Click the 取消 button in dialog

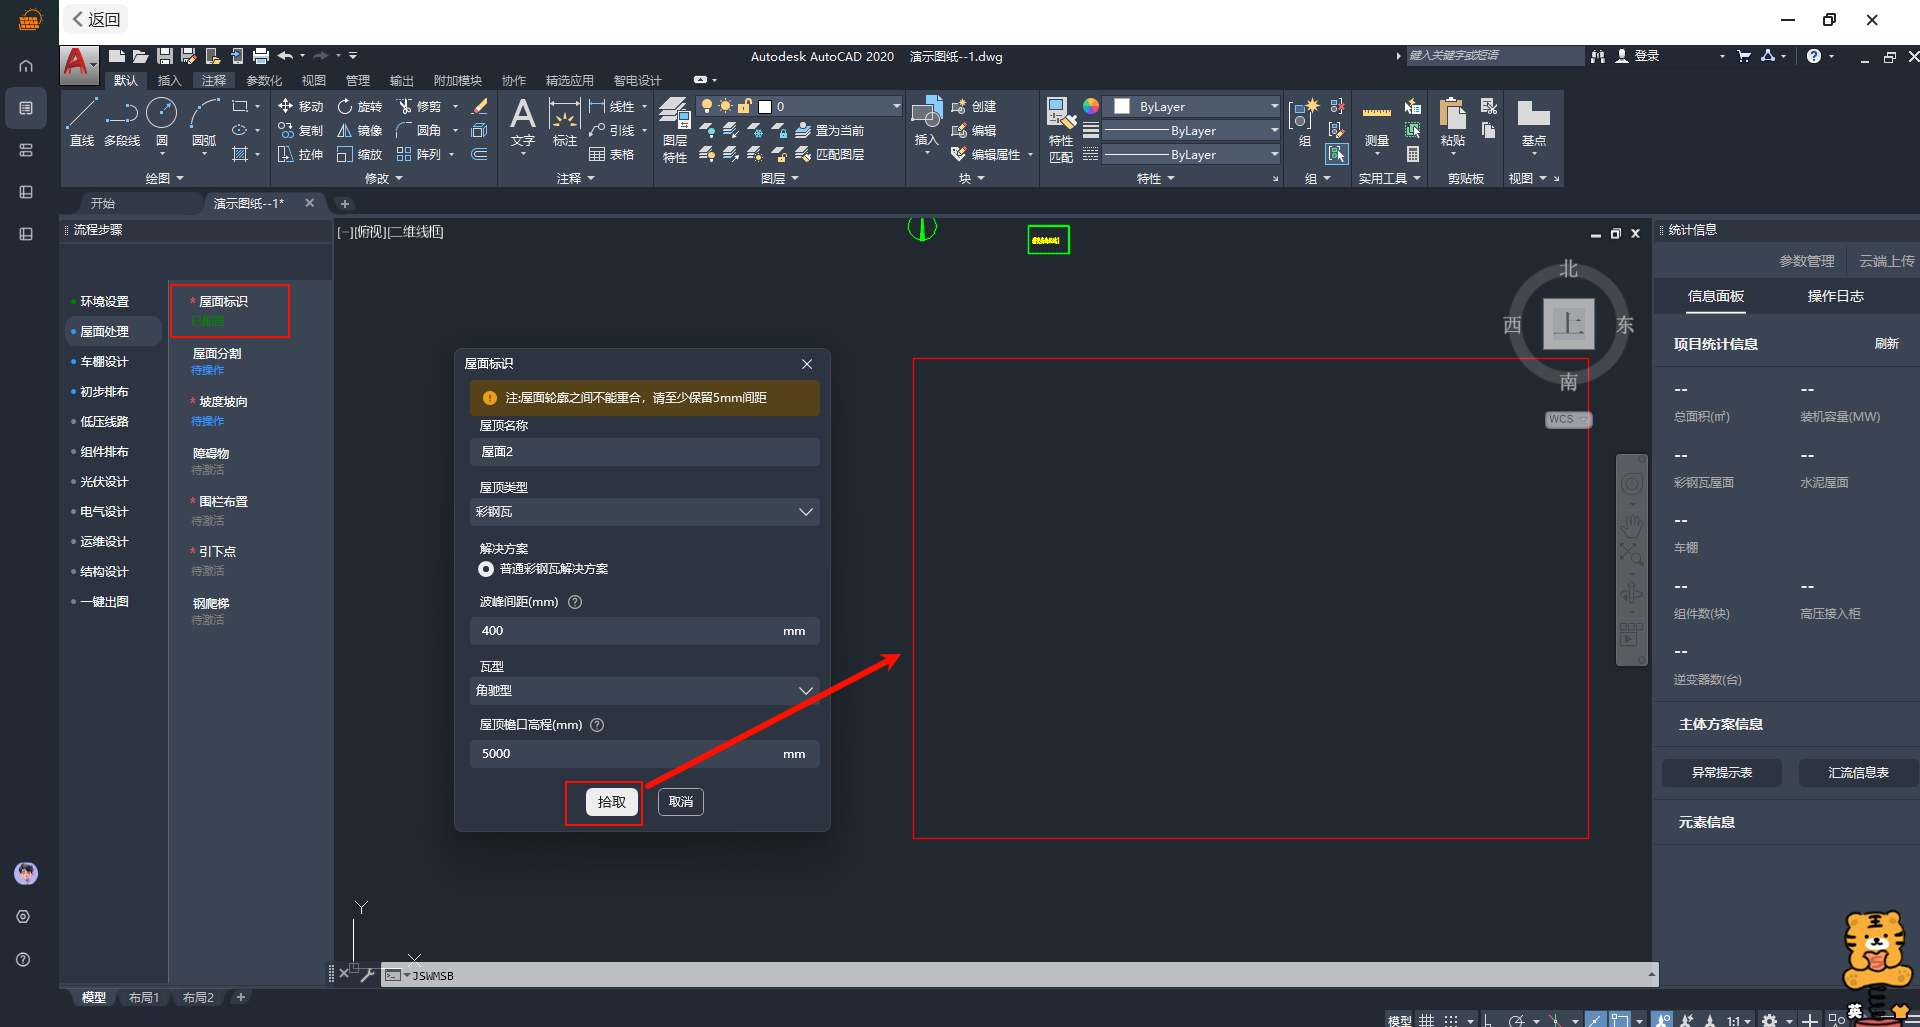pos(681,802)
